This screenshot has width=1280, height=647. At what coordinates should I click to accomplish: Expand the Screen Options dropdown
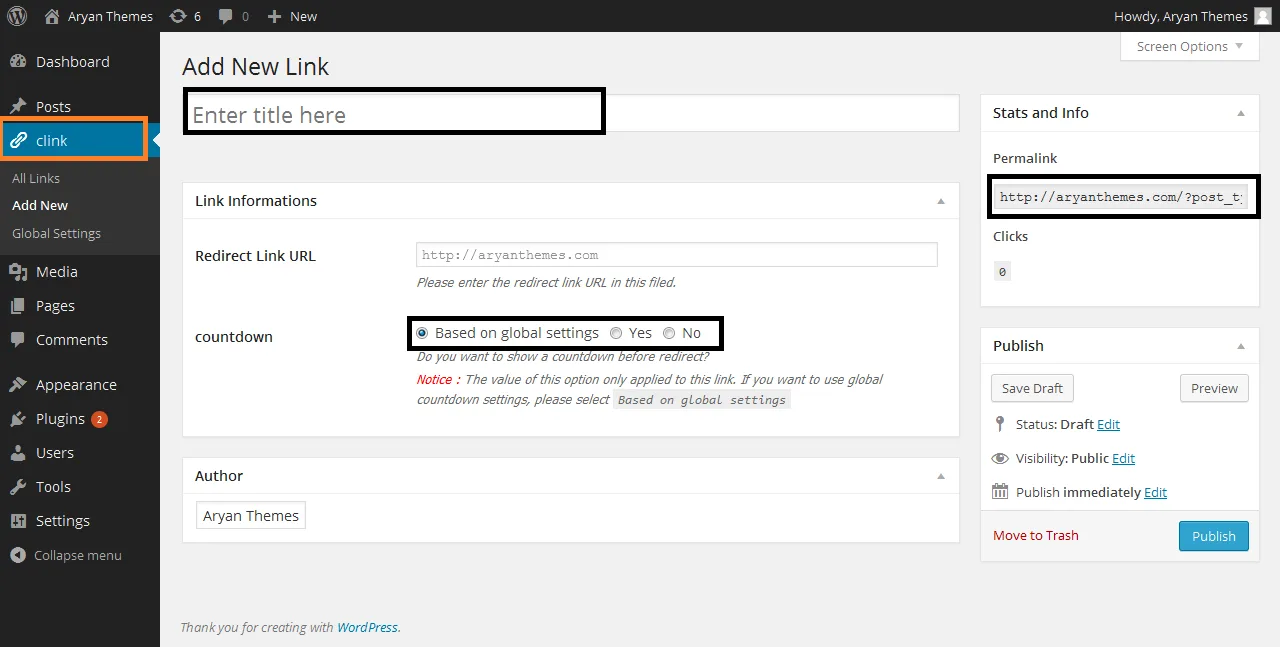(x=1189, y=46)
